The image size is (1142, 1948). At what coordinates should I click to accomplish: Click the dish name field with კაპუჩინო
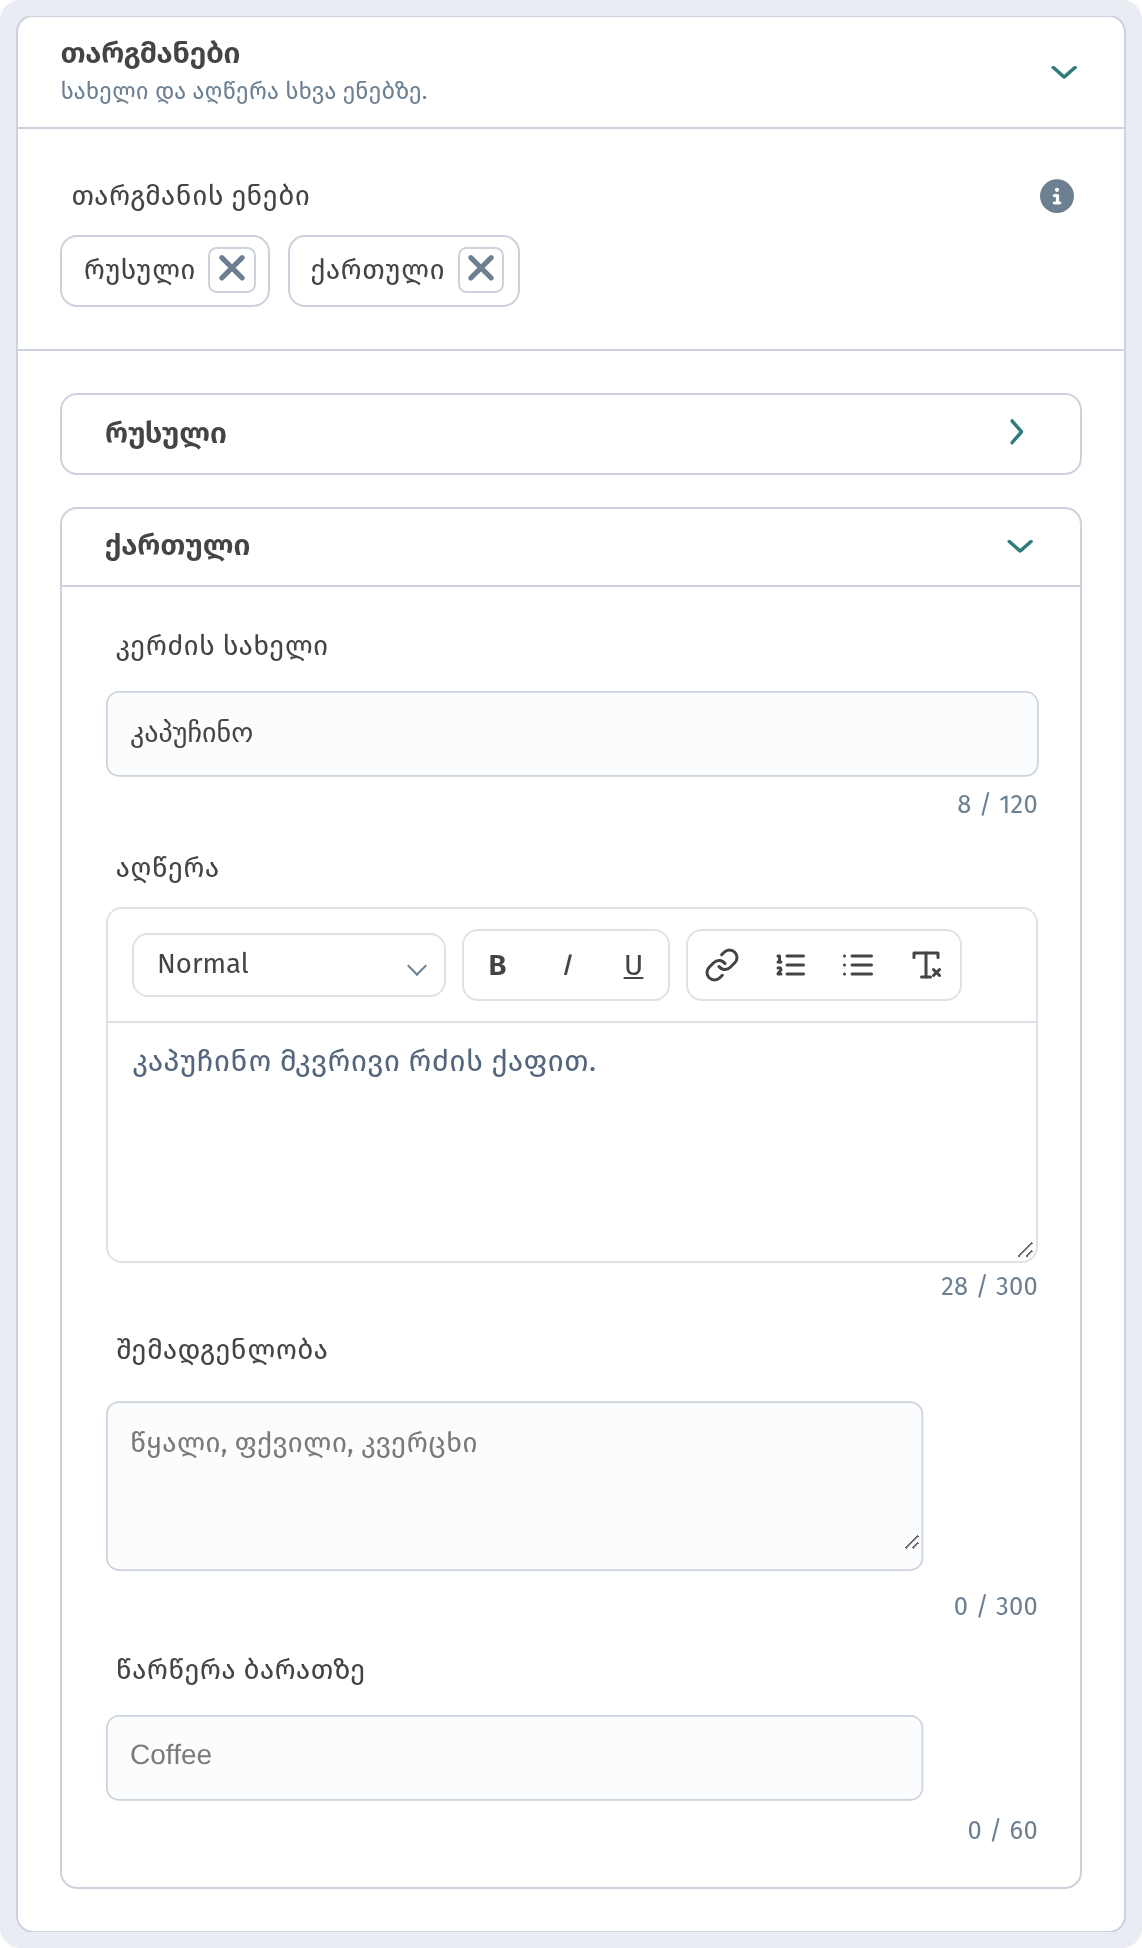point(572,734)
